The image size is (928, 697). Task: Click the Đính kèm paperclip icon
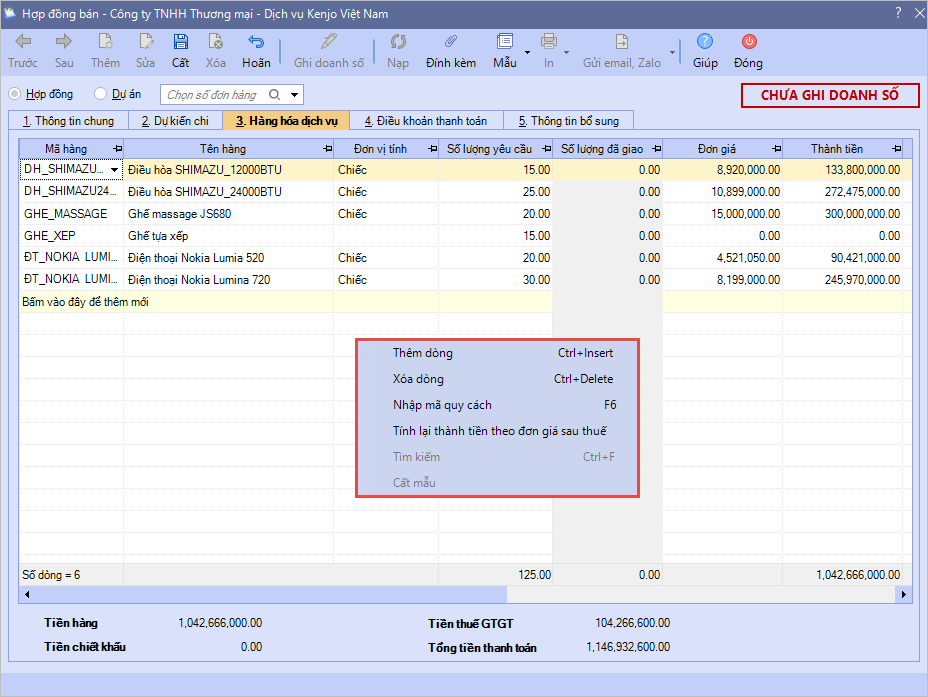click(x=451, y=42)
